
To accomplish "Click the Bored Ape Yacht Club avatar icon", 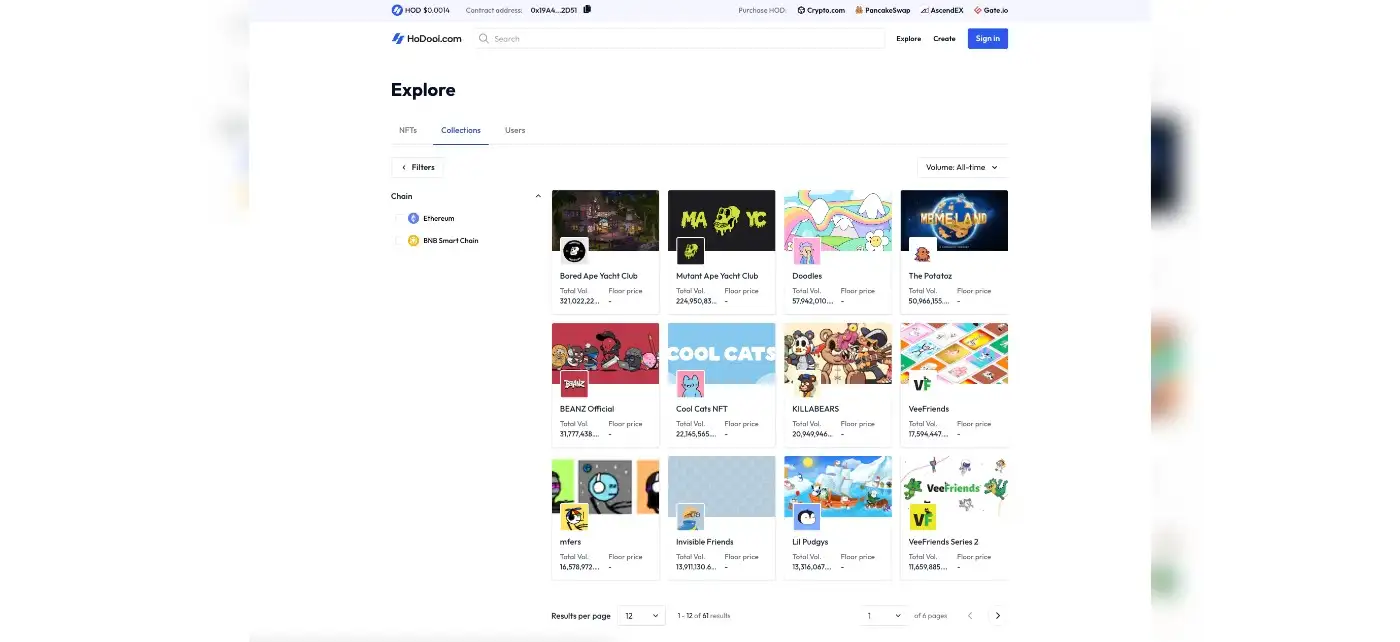I will coord(574,250).
